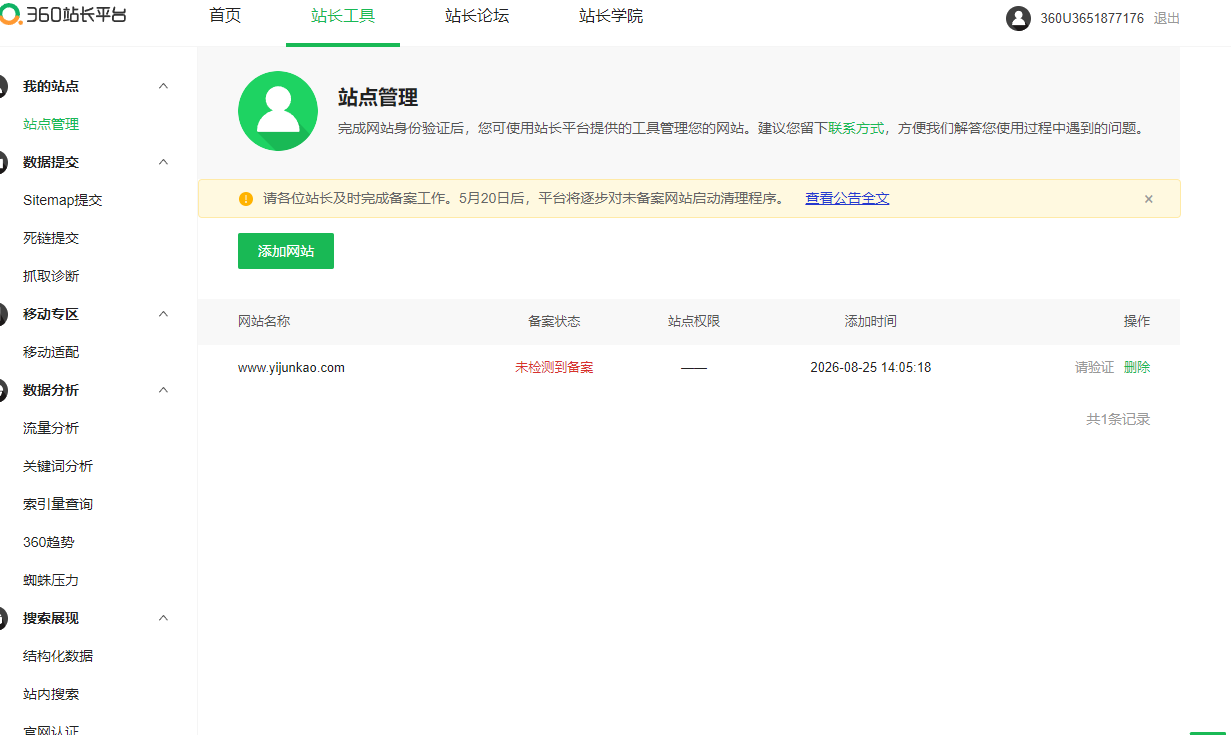This screenshot has width=1231, height=735.
Task: Go to the 站长论坛 tab
Action: click(x=477, y=17)
